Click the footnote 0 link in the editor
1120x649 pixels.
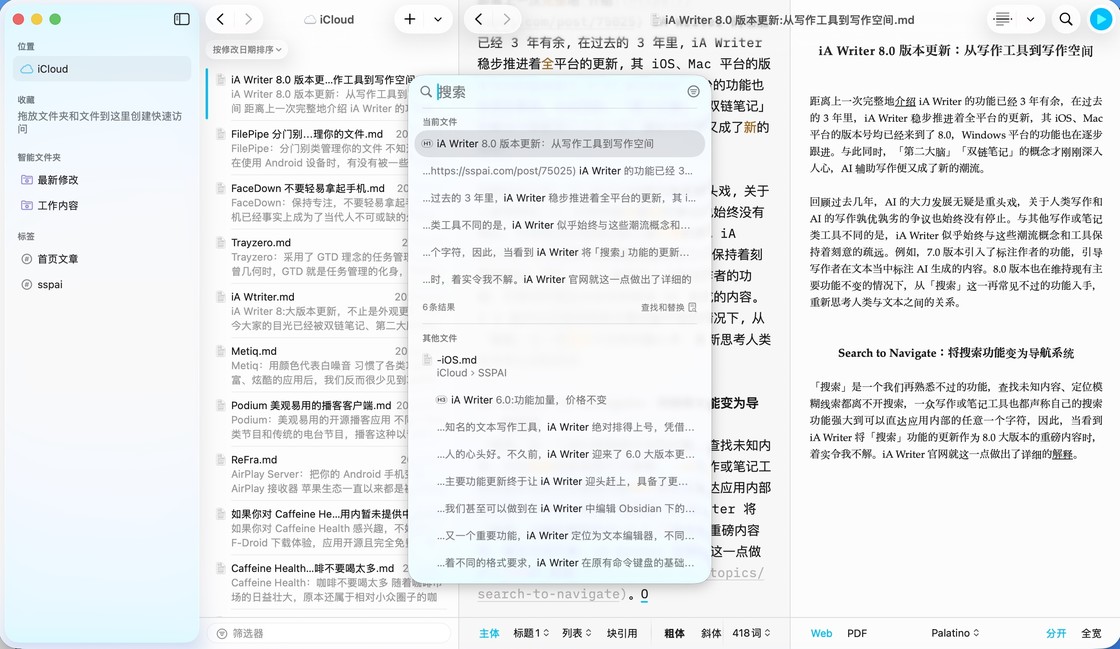pos(644,594)
